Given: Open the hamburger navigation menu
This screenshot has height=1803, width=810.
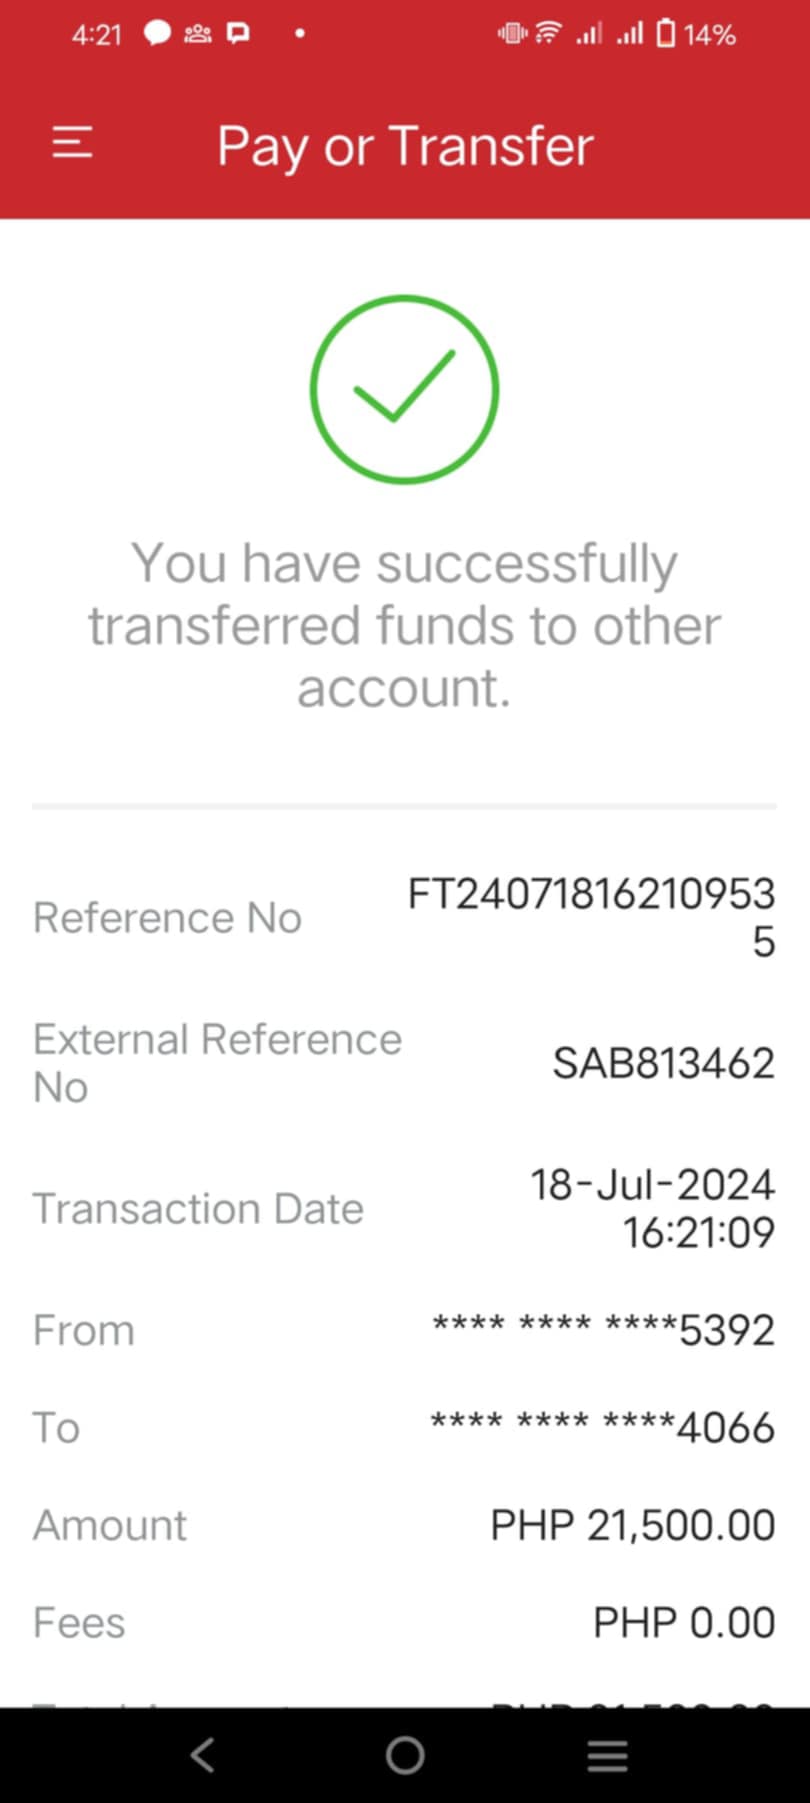Looking at the screenshot, I should click(72, 144).
